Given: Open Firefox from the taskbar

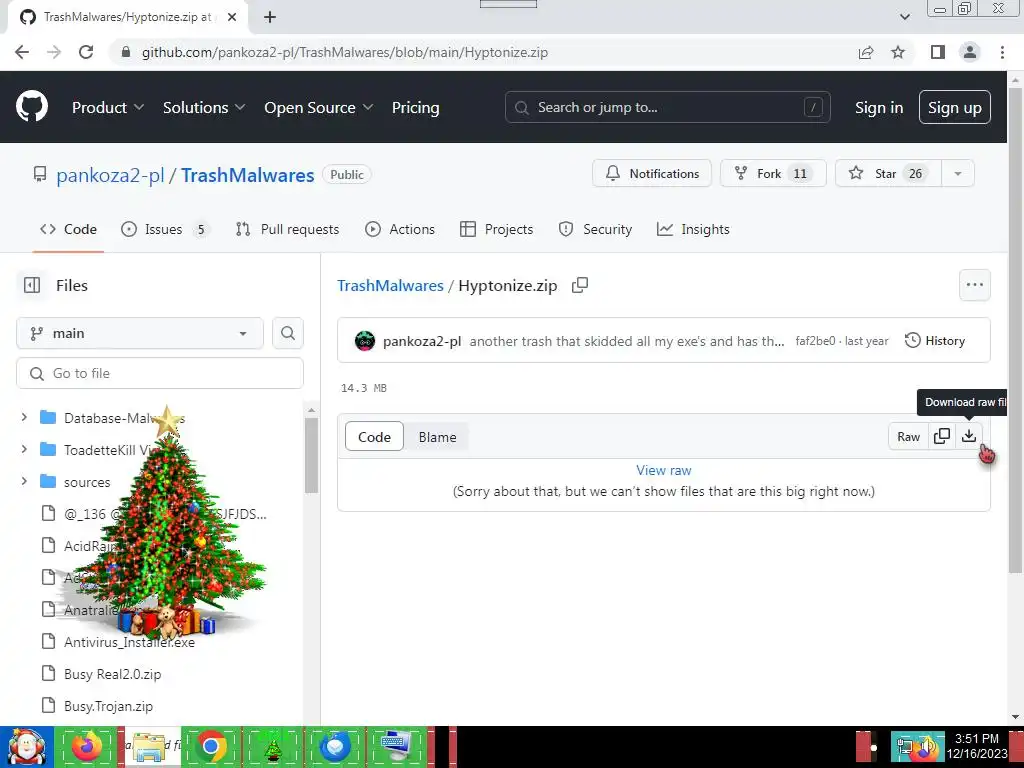Looking at the screenshot, I should coord(87,746).
